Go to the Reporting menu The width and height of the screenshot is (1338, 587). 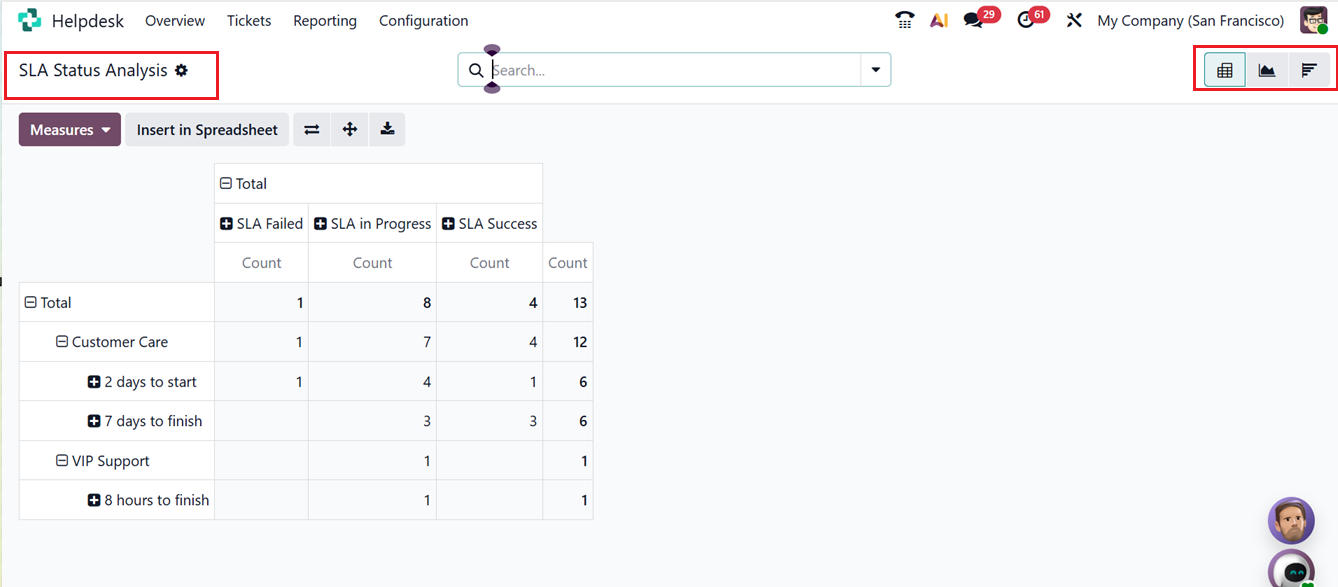point(324,20)
